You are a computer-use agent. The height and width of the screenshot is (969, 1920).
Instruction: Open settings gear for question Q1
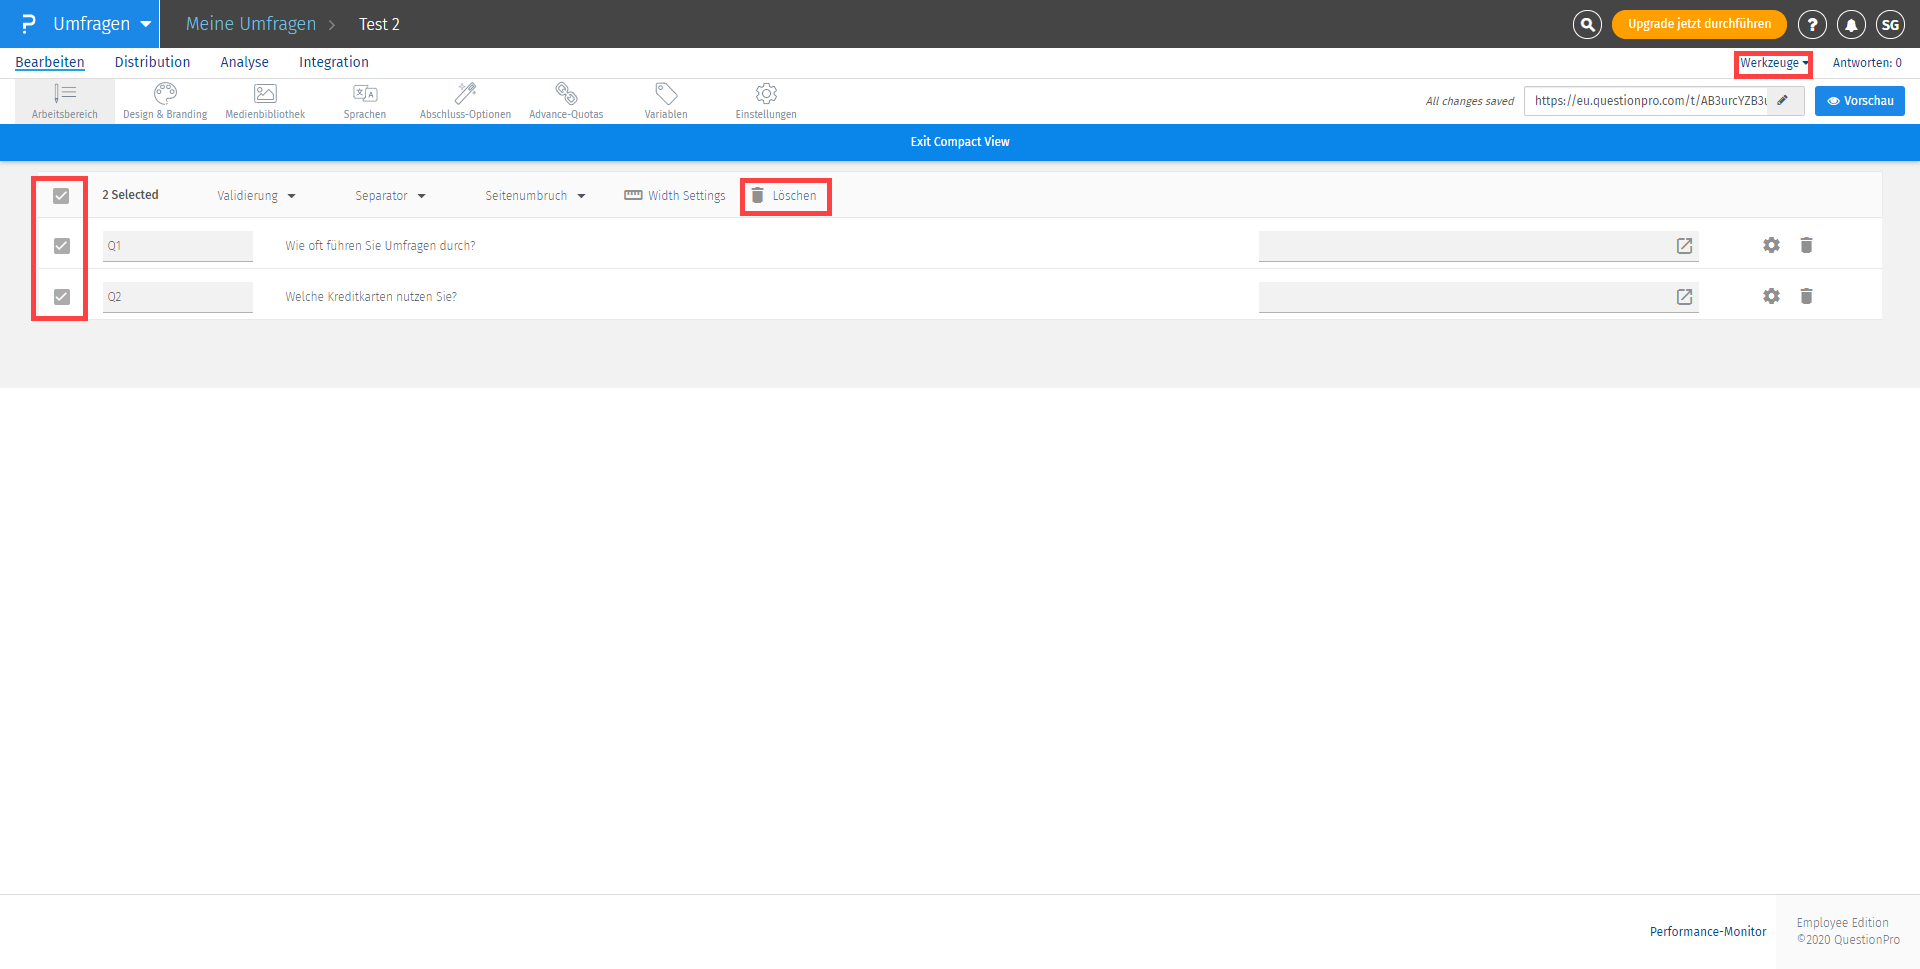point(1771,245)
